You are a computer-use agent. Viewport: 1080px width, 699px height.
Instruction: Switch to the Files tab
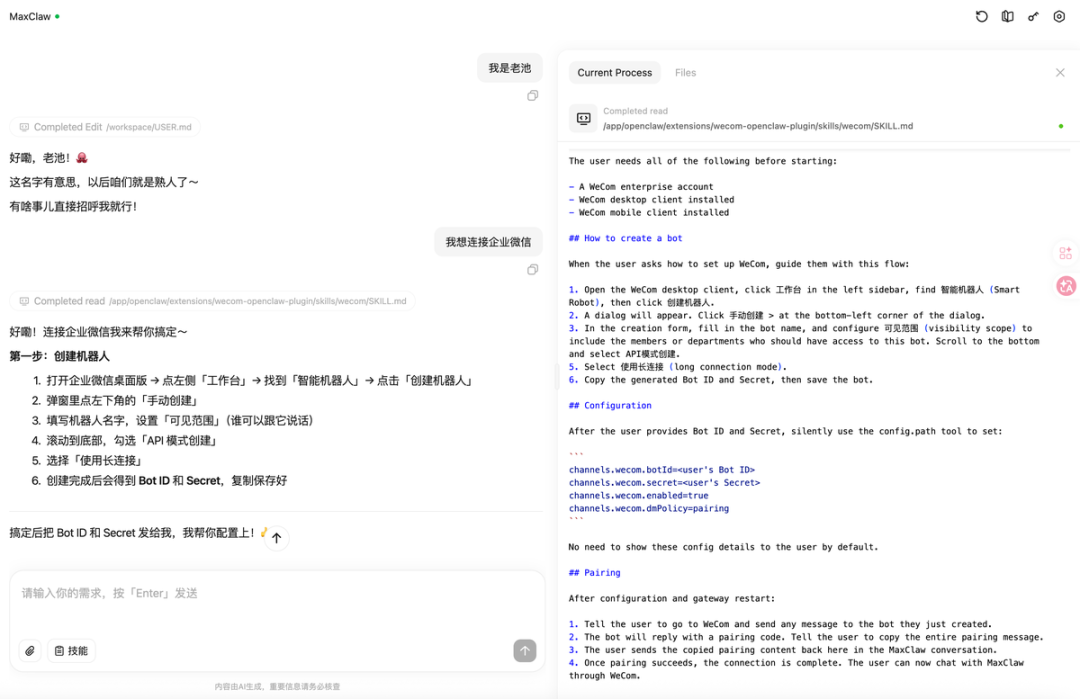coord(685,72)
